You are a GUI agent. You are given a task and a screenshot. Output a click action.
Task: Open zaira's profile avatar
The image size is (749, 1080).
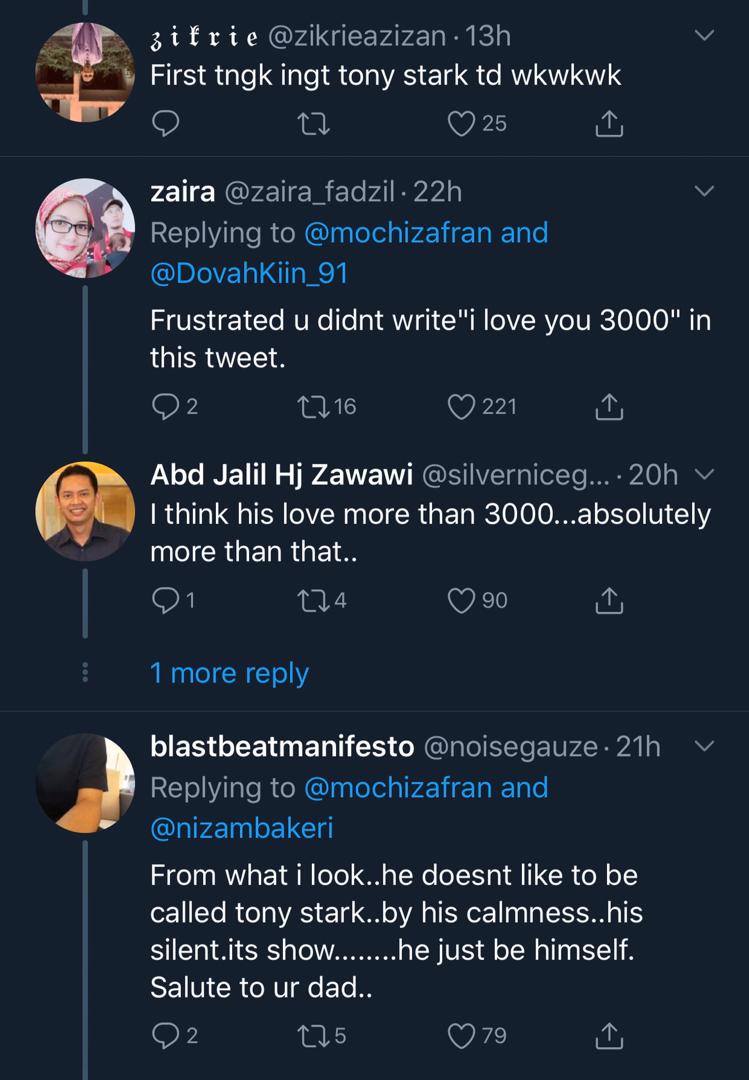coord(85,228)
